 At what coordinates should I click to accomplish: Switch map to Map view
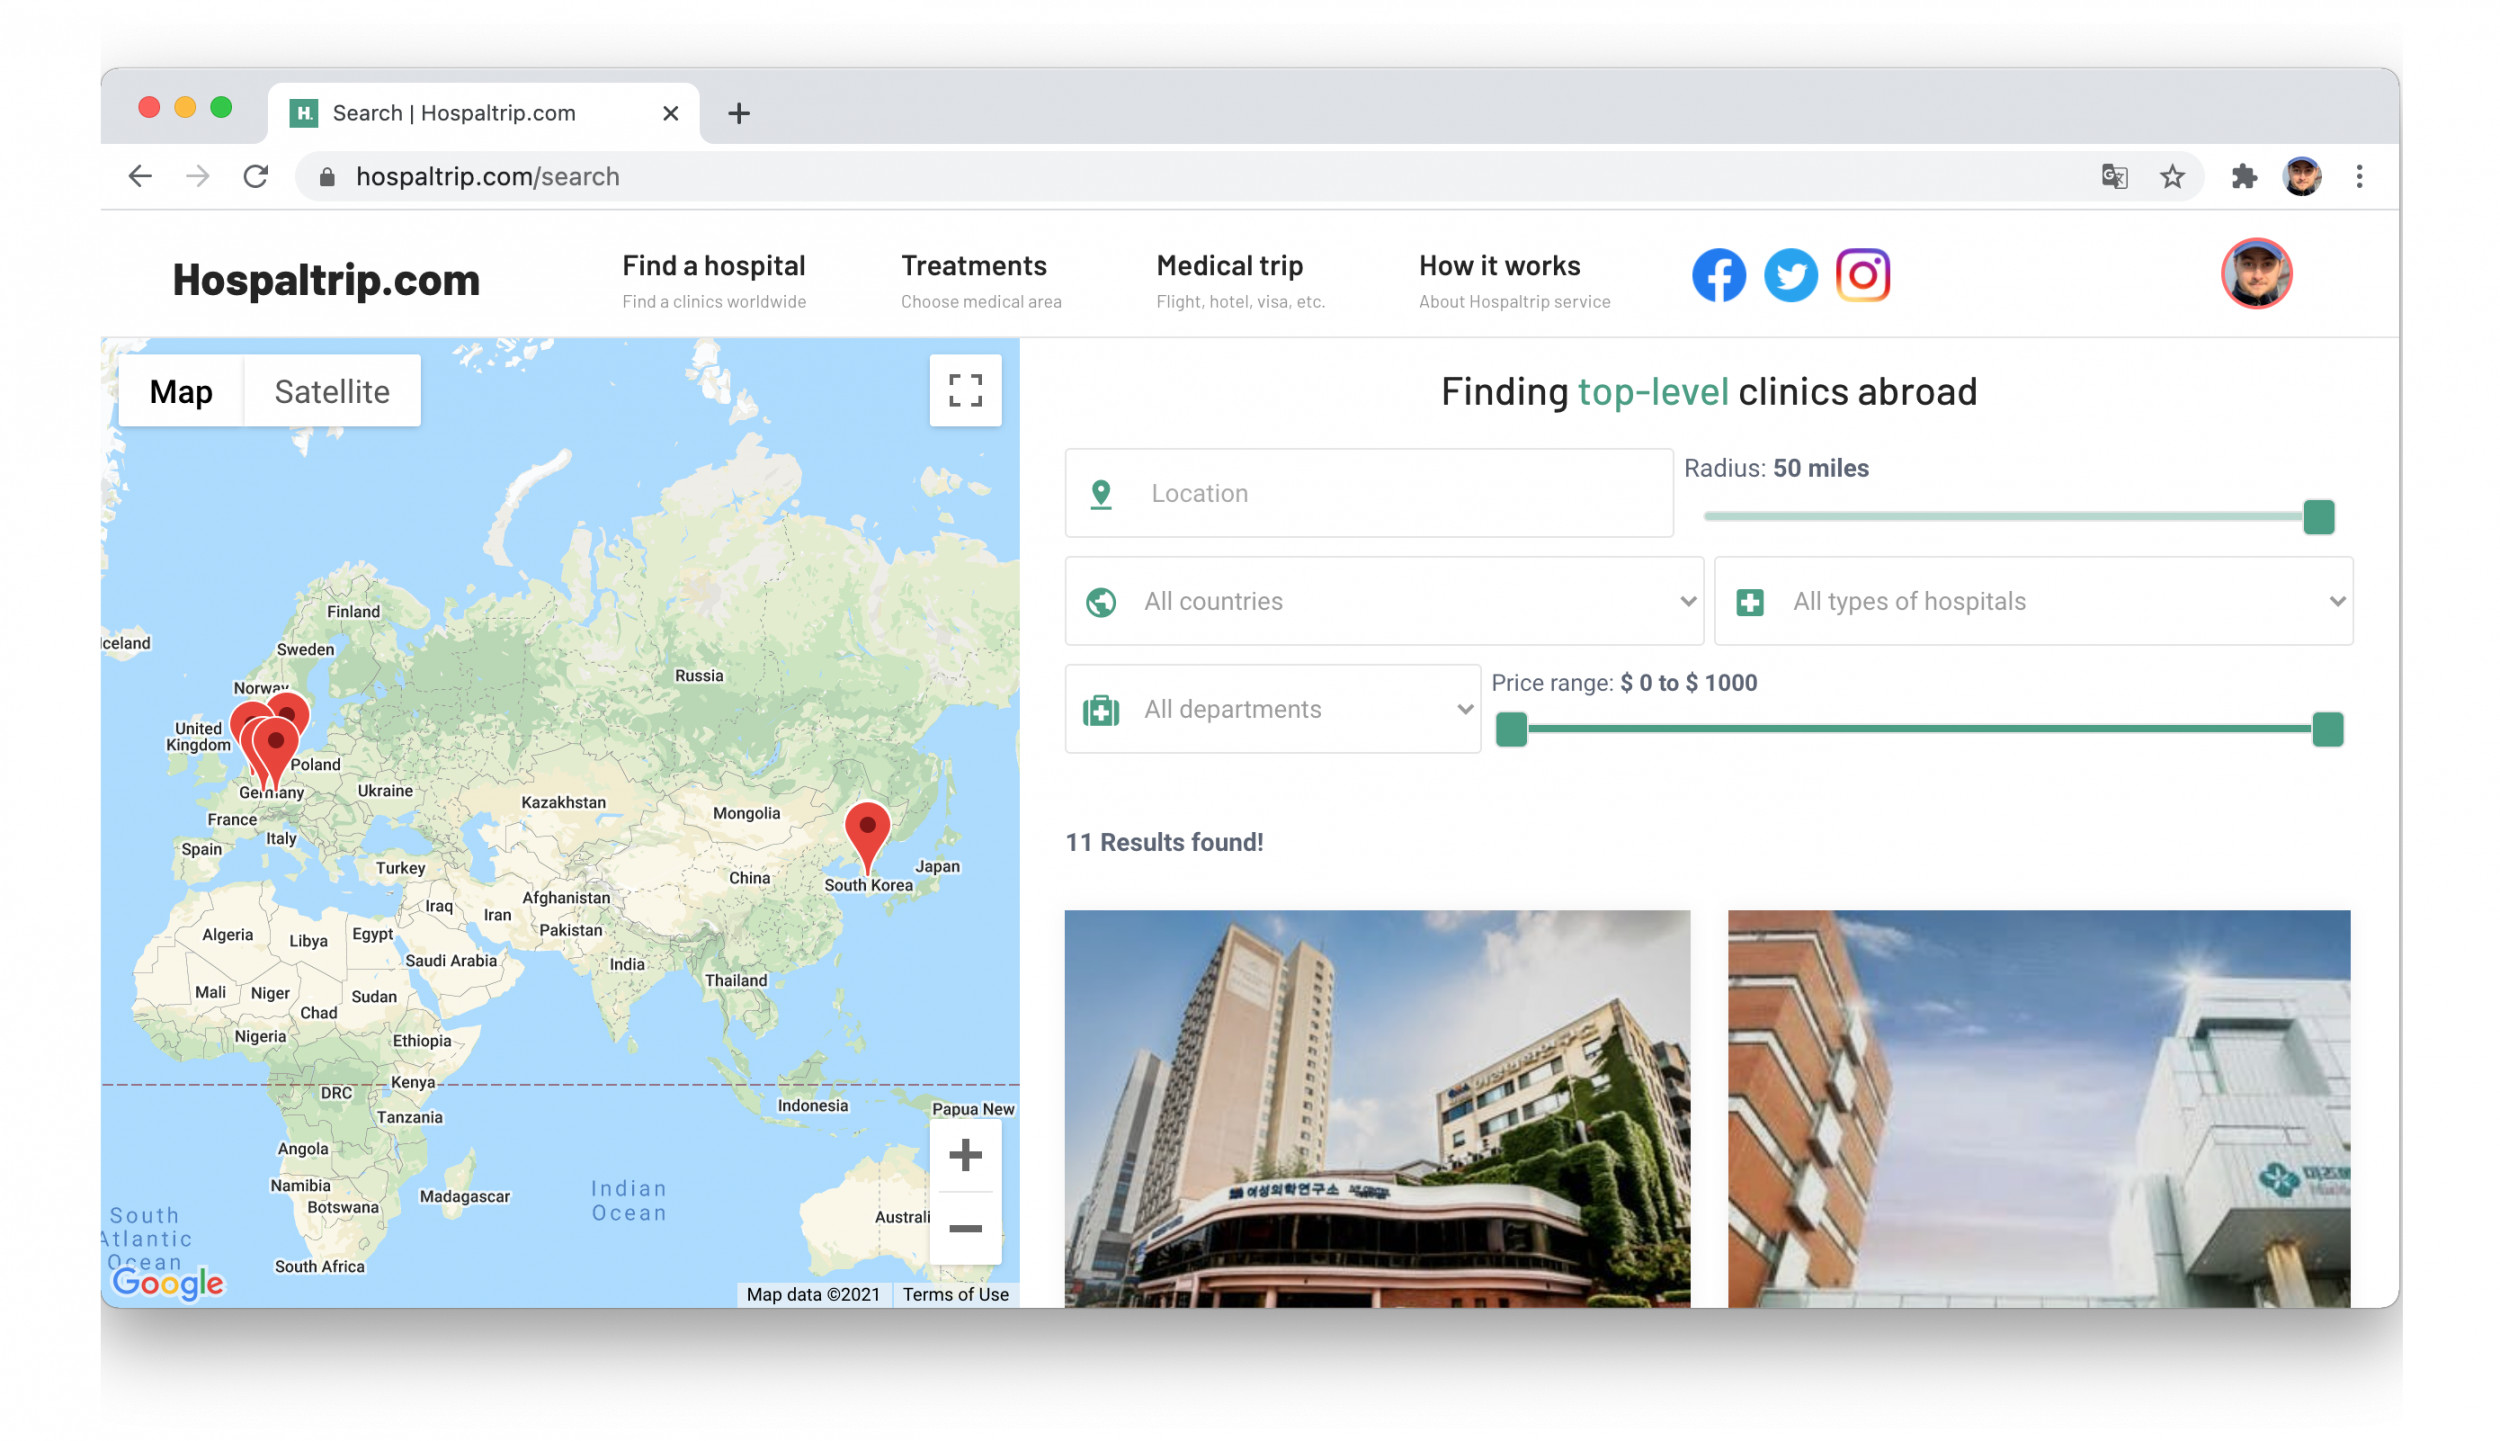pos(181,392)
